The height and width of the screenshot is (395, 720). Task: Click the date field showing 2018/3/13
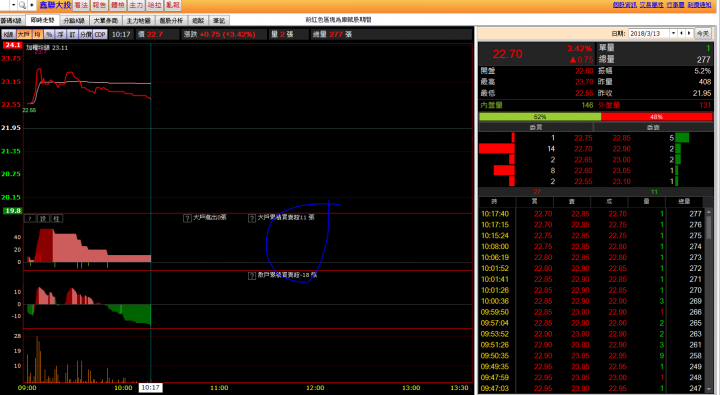click(x=648, y=34)
